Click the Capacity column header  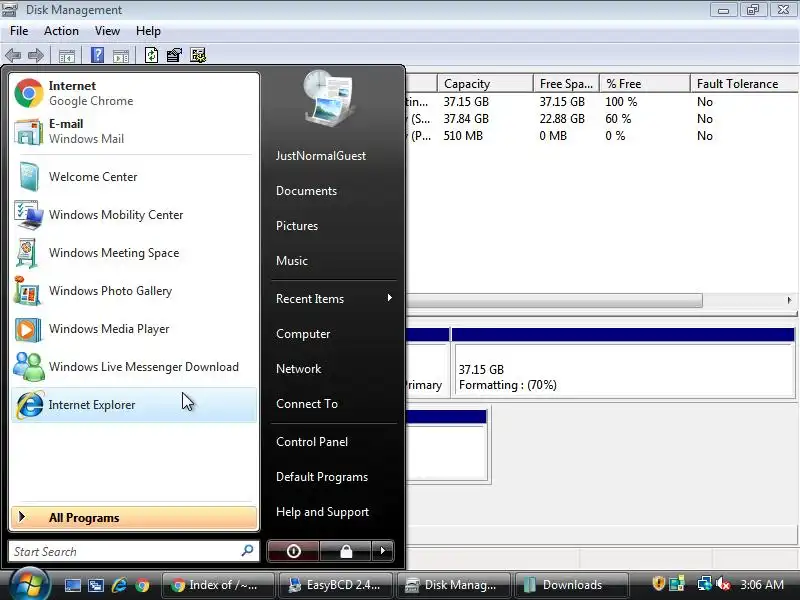click(x=485, y=84)
